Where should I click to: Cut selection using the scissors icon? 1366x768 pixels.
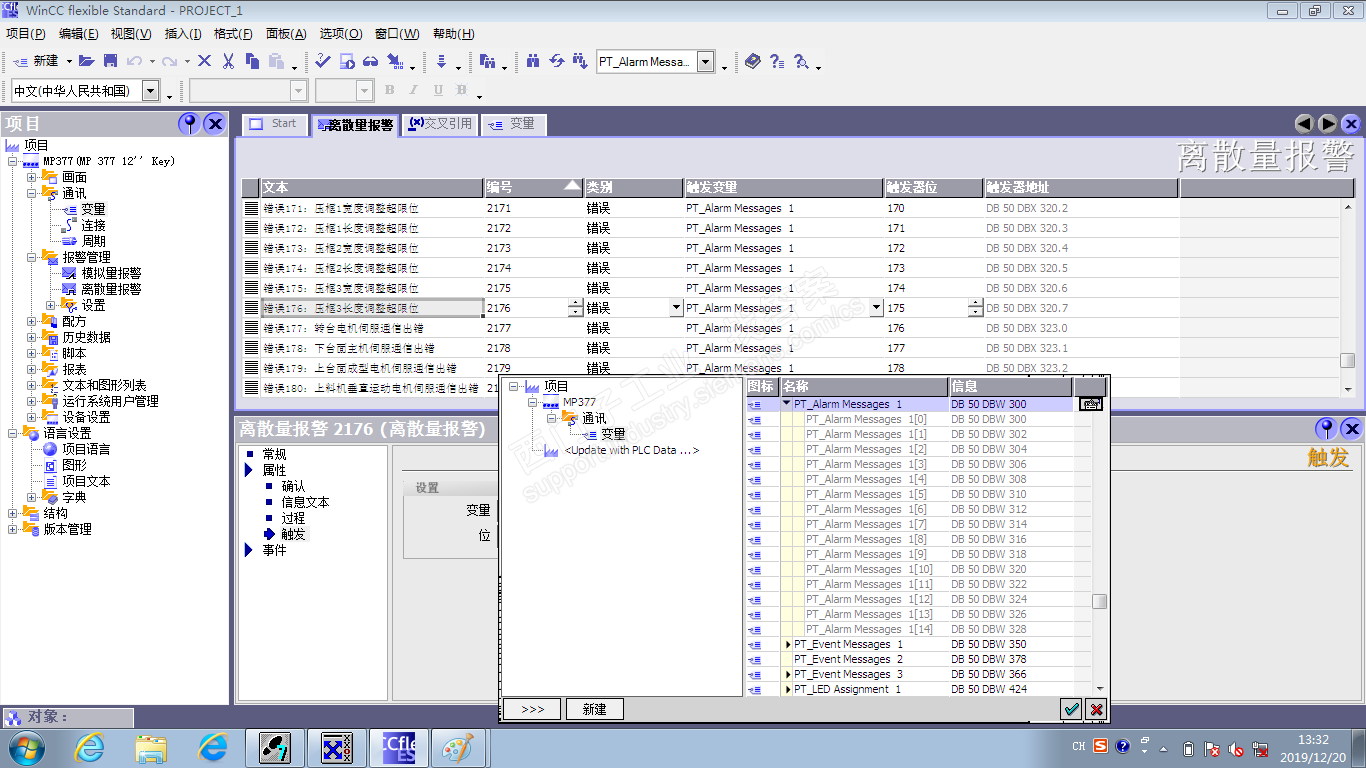[228, 61]
